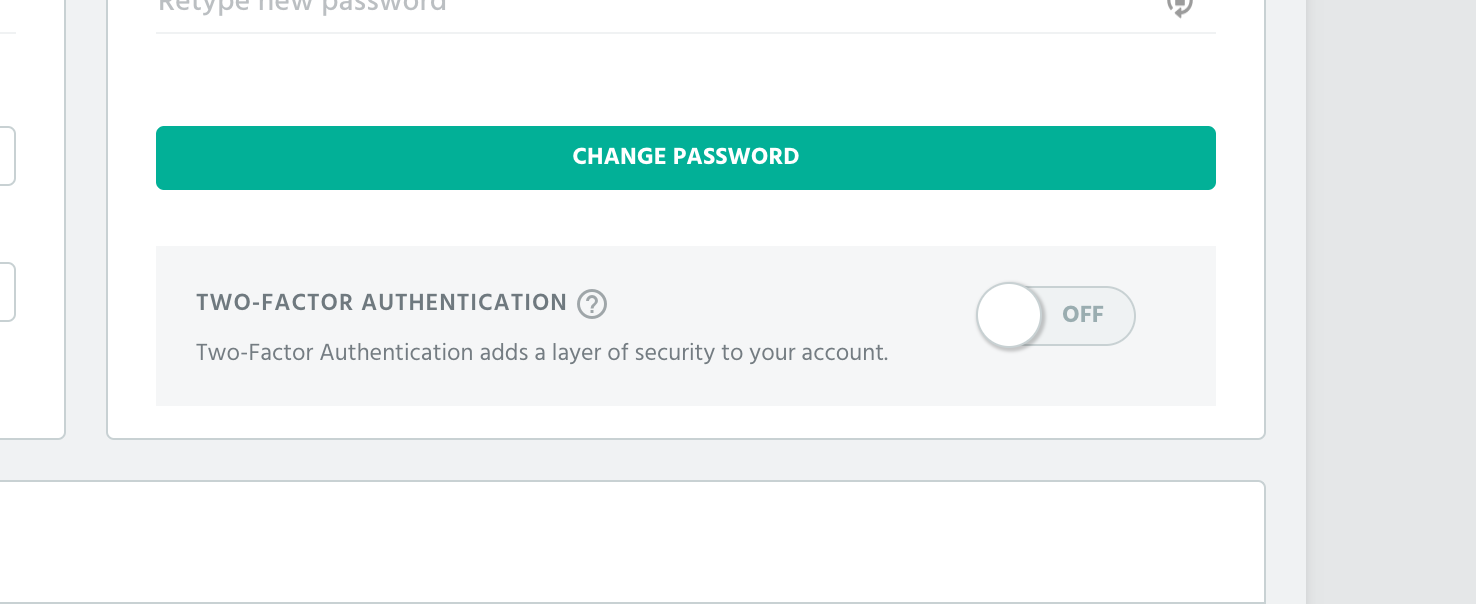Focus the Retype new password field
Image resolution: width=1476 pixels, height=604 pixels.
click(686, 10)
